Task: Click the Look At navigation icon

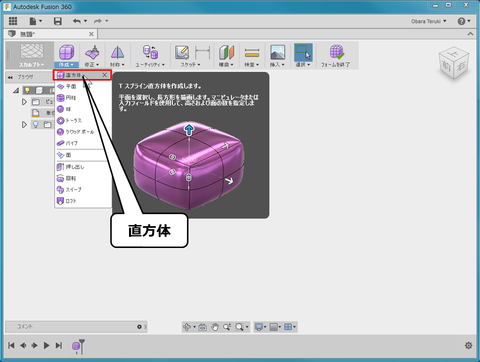Action: 202,327
